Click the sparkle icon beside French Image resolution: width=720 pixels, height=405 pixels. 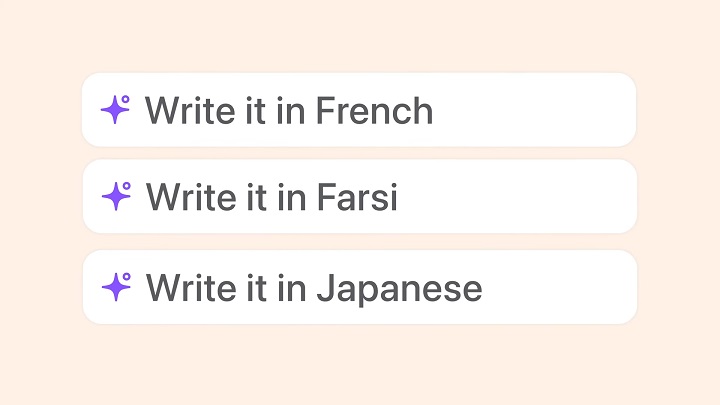pyautogui.click(x=116, y=109)
